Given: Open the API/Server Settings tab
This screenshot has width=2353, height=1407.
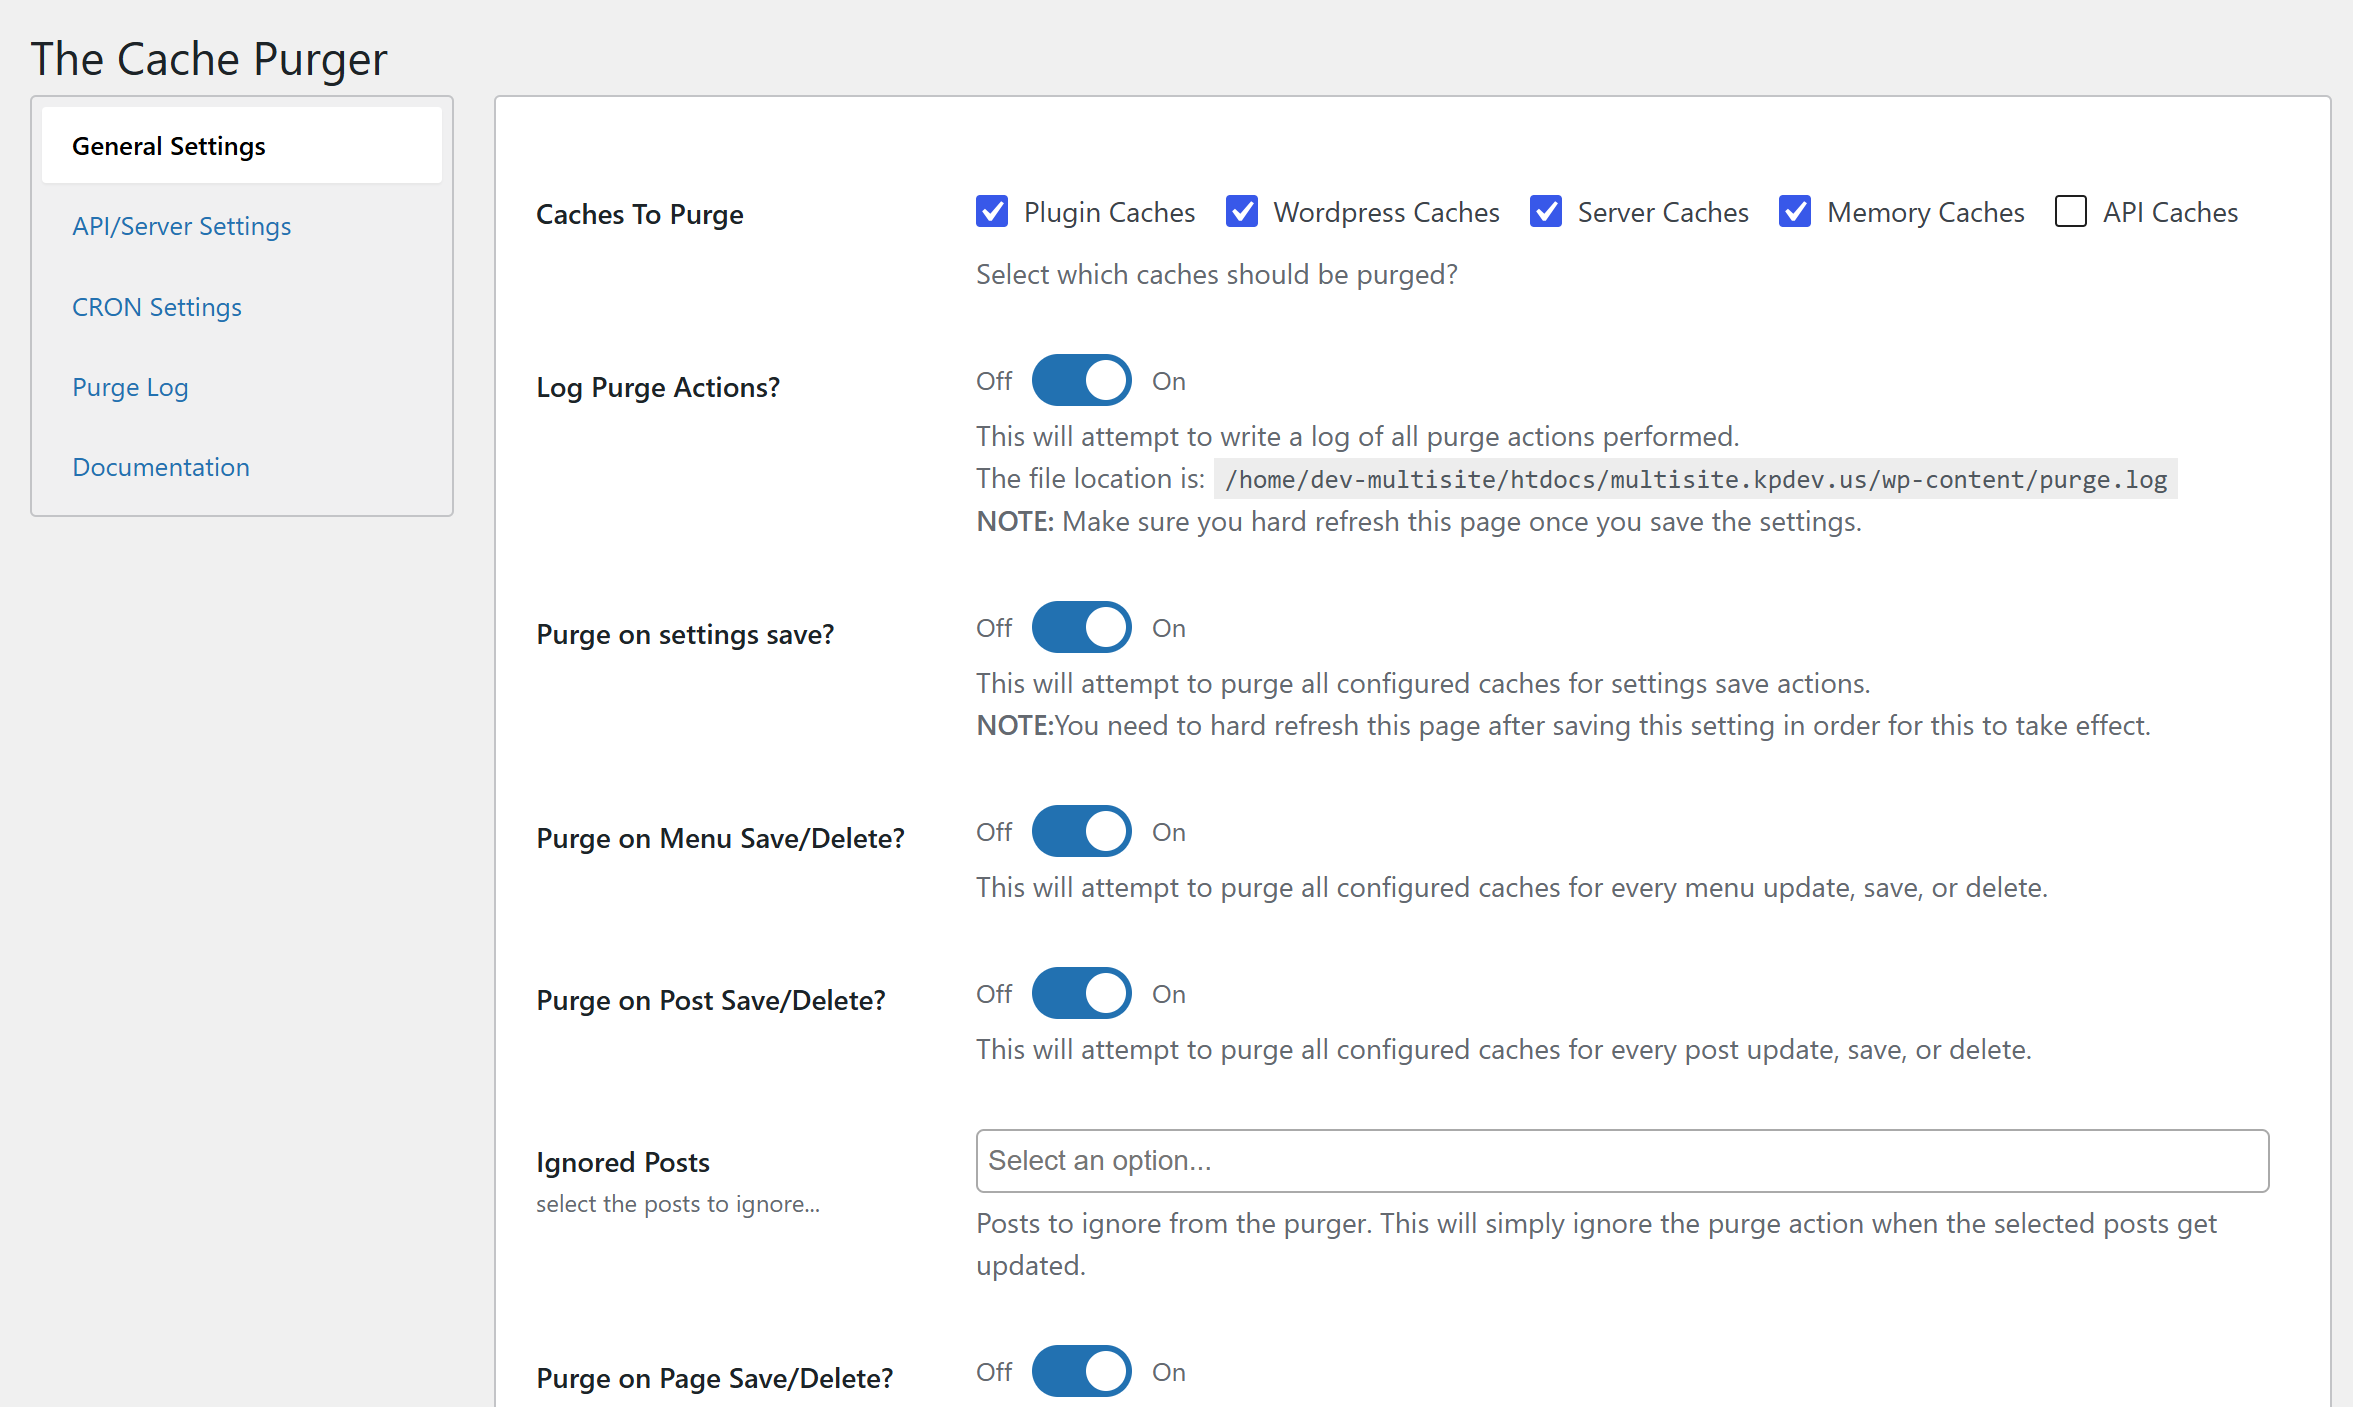Looking at the screenshot, I should [181, 226].
